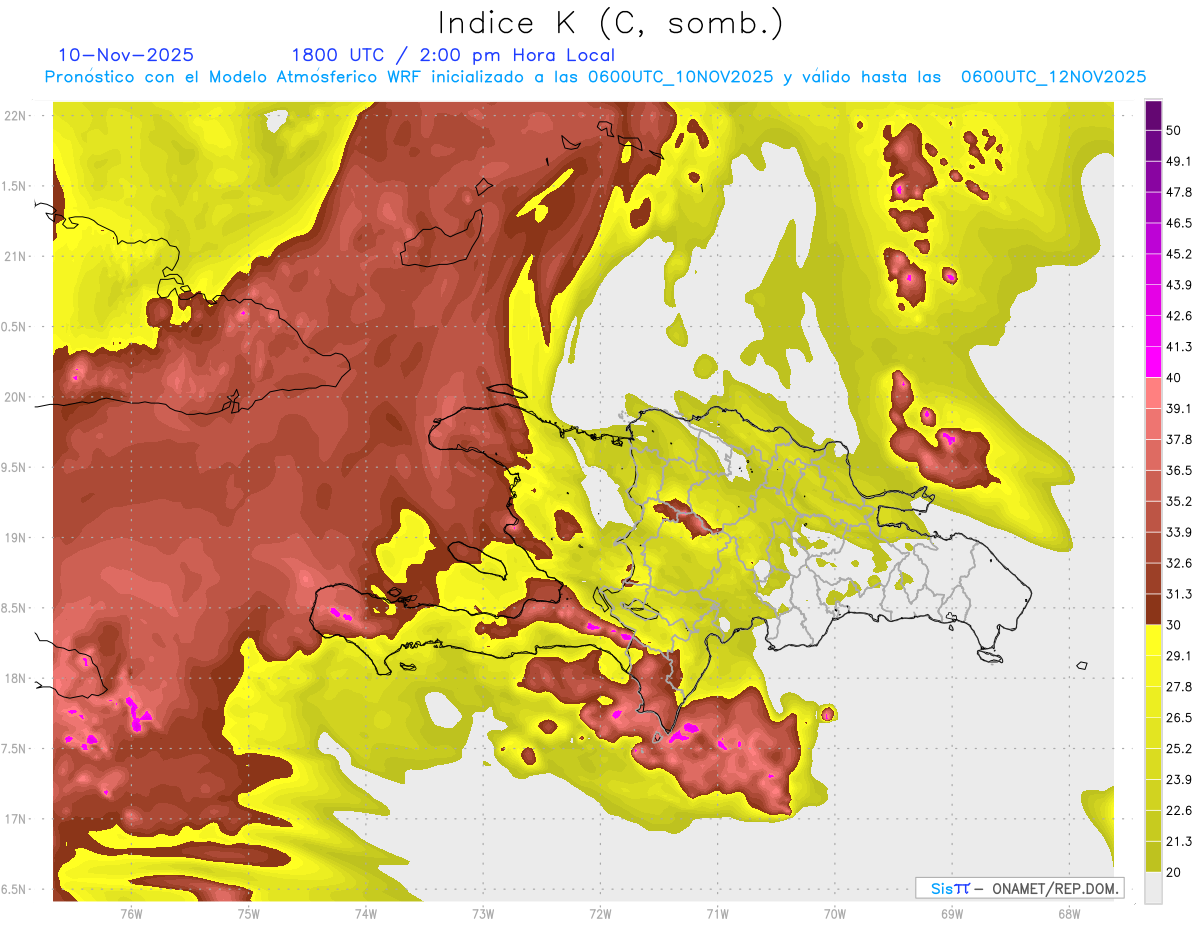Viewport: 1200px width, 927px height.
Task: Click the color scale value "42.6"
Action: 1178,316
